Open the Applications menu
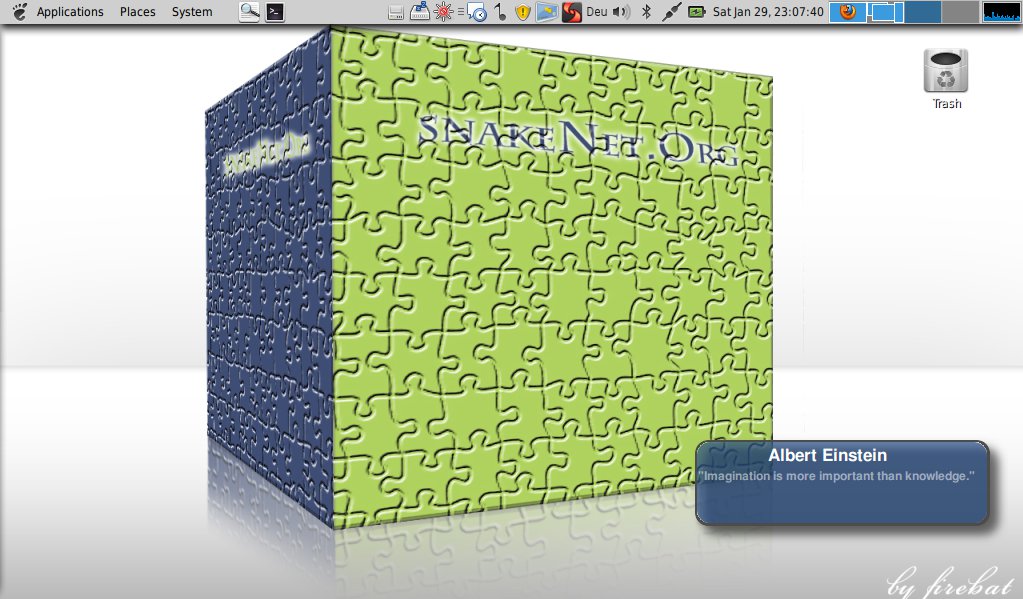Screen dimensions: 1023x599 coord(70,12)
